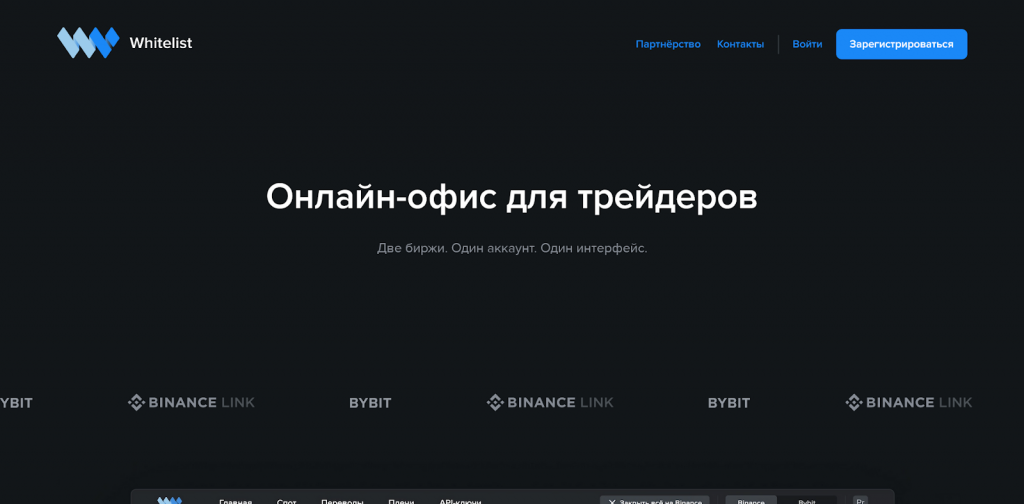Click the partially cut-off BYBIT logo at left edge

click(x=16, y=403)
